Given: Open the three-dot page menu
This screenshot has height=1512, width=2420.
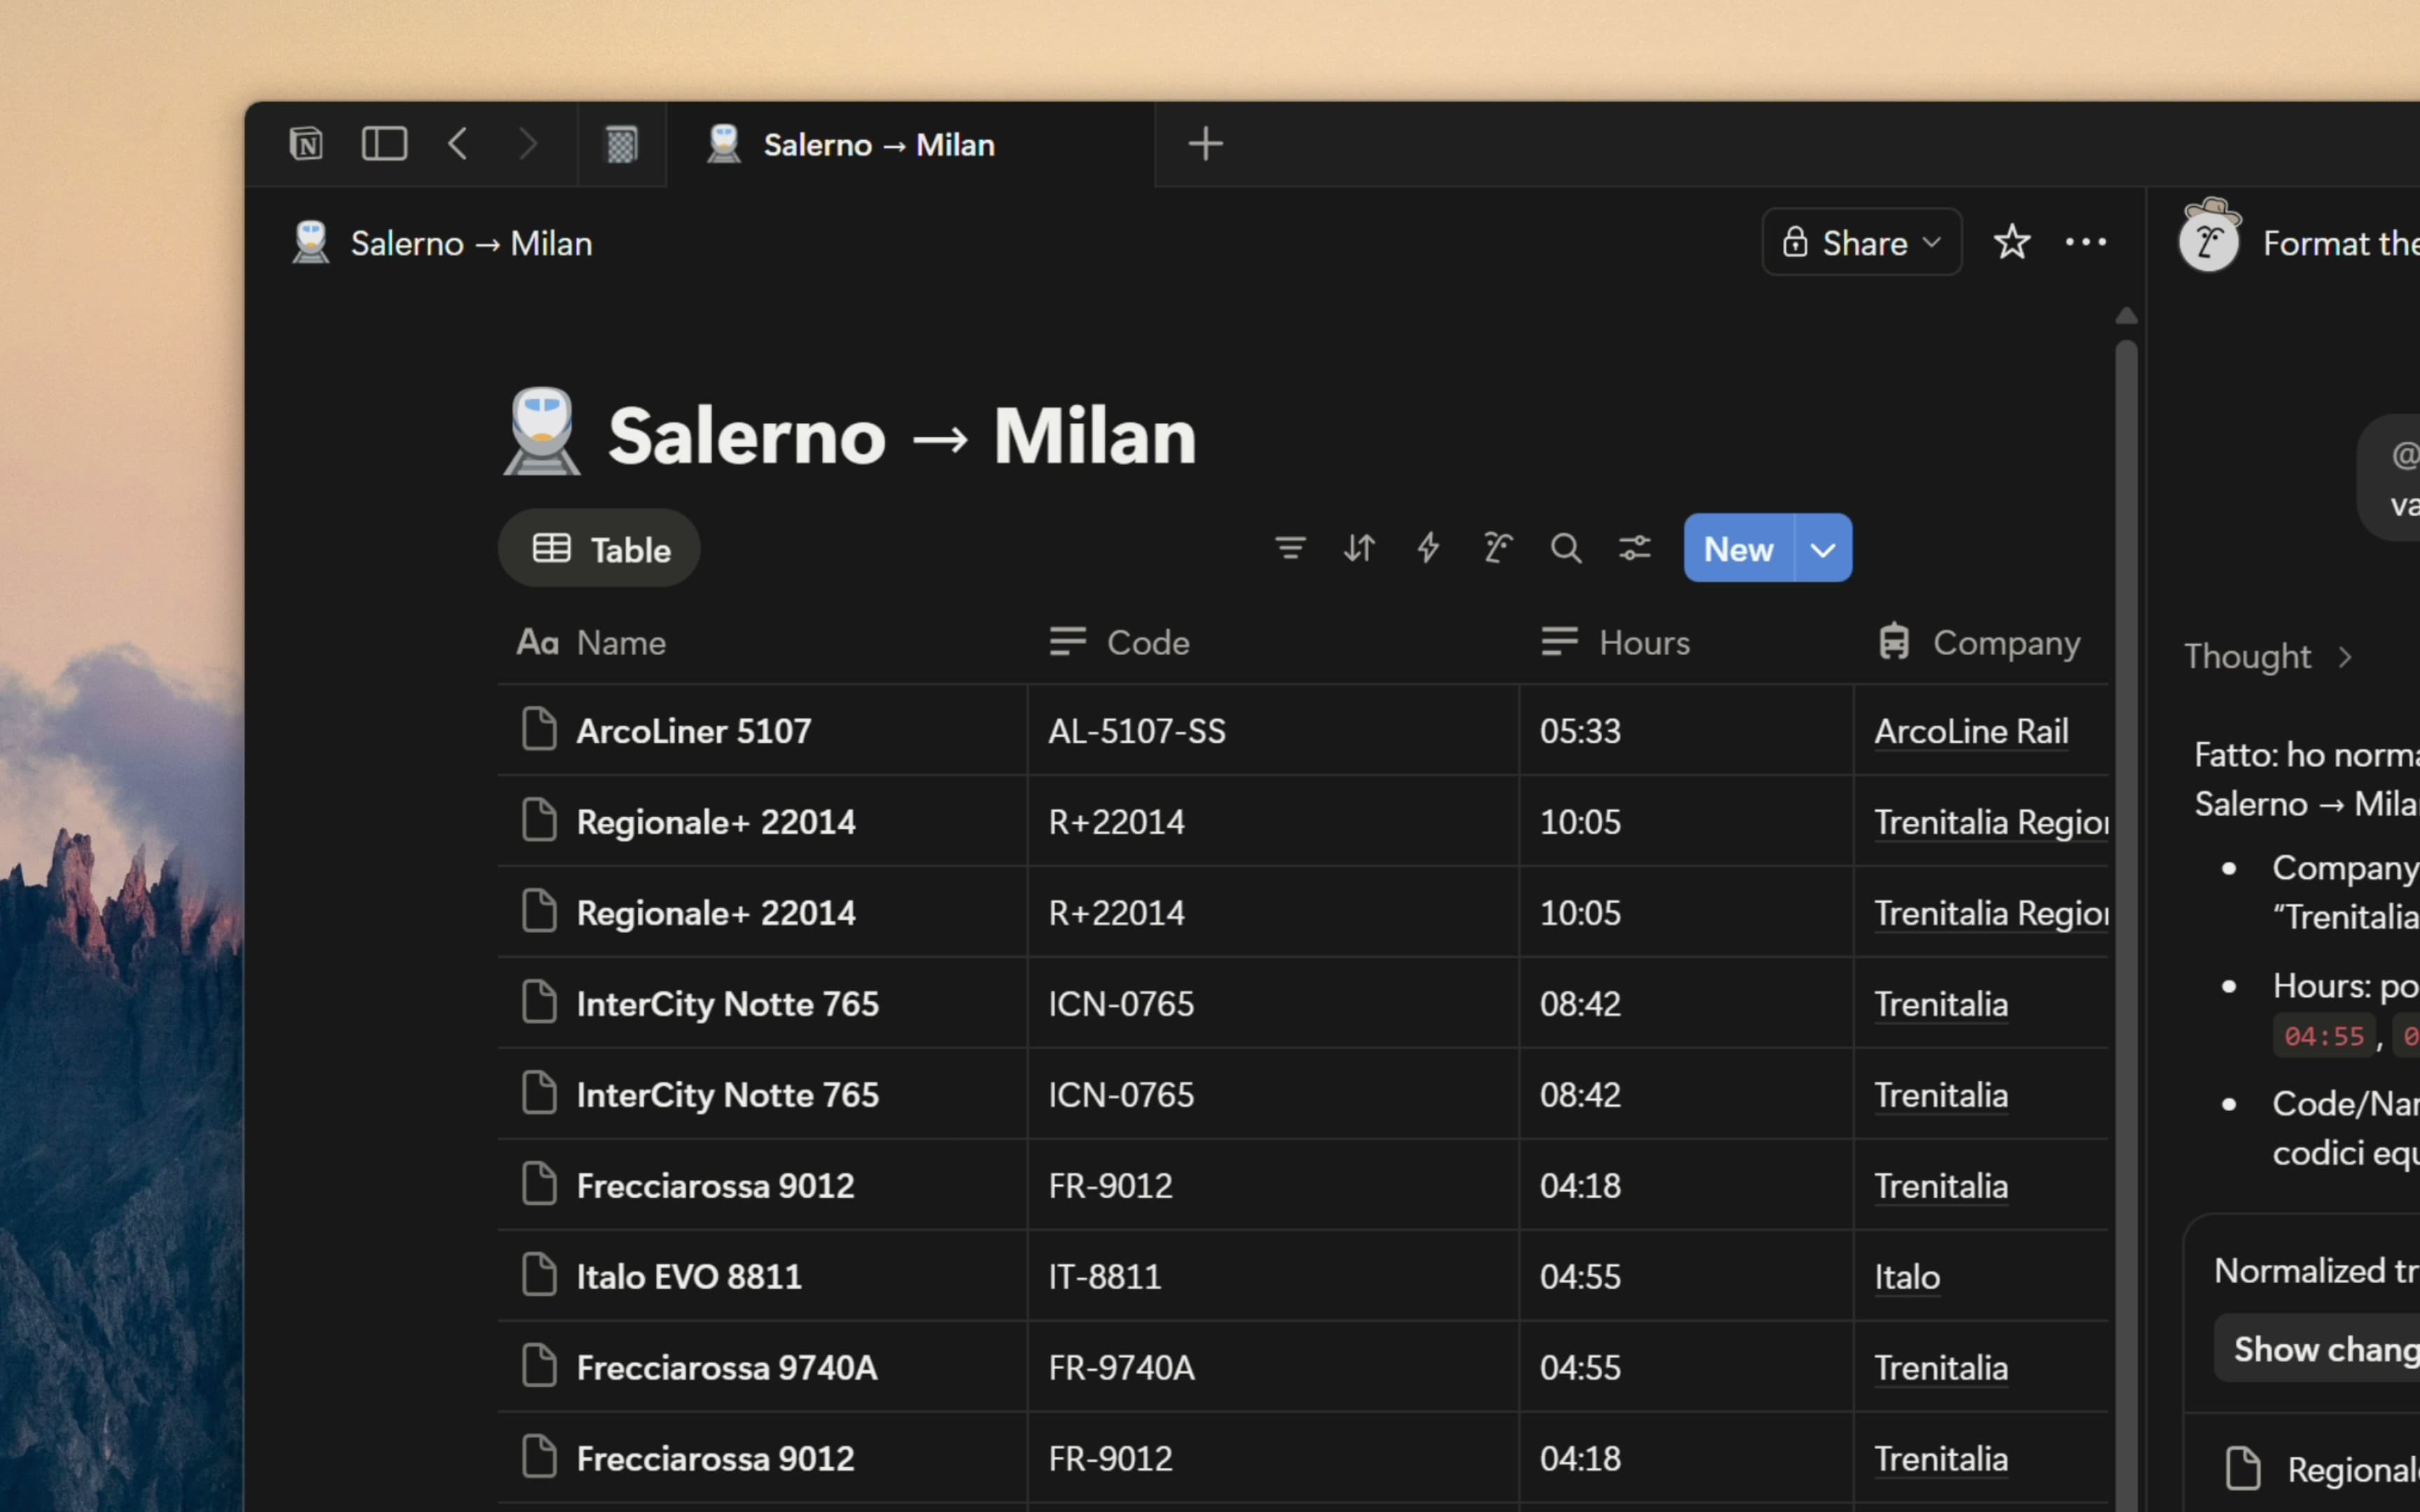Looking at the screenshot, I should (x=2085, y=242).
